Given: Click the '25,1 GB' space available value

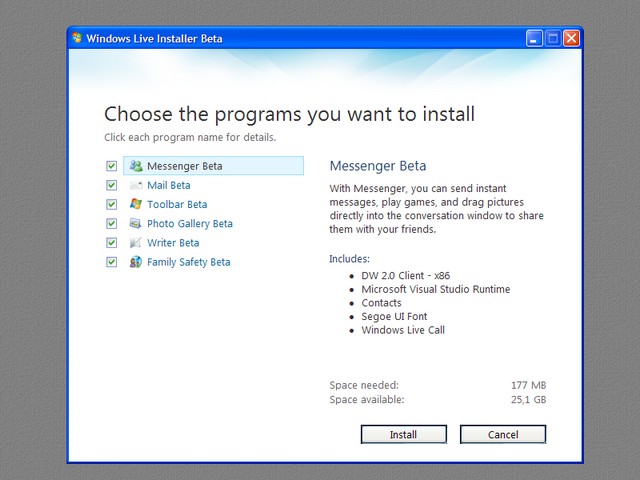Looking at the screenshot, I should point(528,399).
